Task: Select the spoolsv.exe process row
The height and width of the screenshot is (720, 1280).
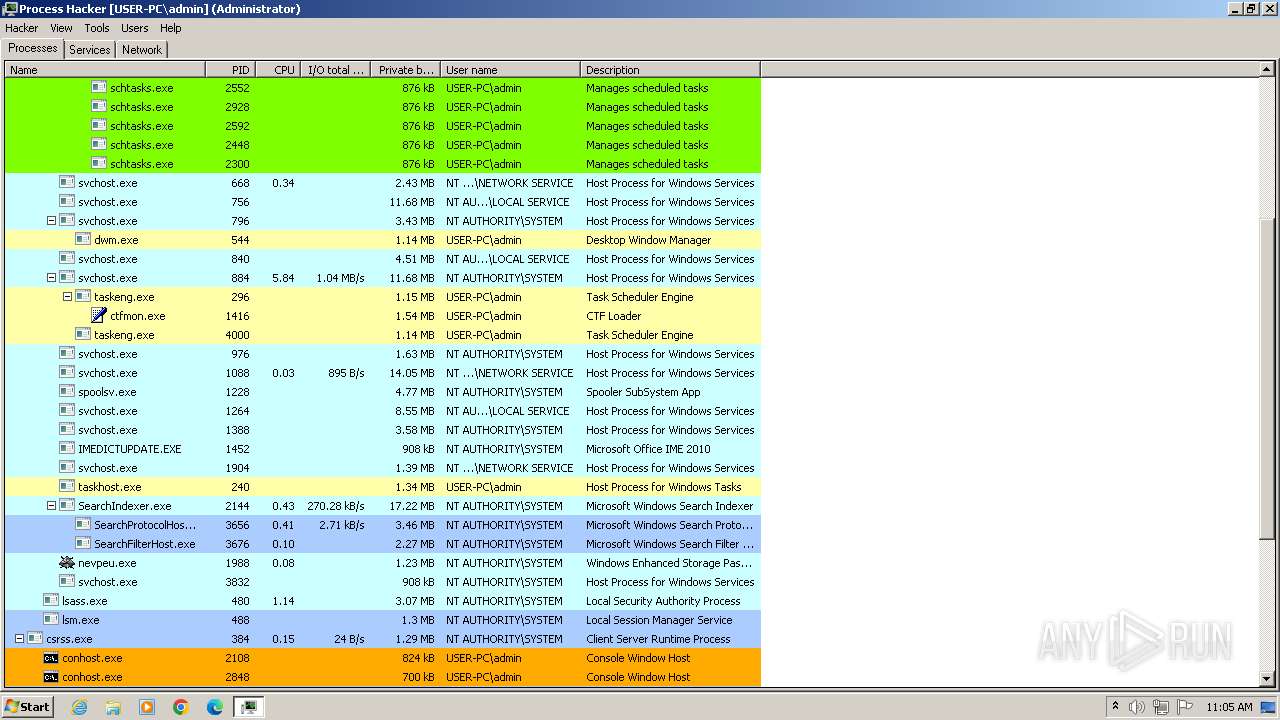Action: [383, 392]
